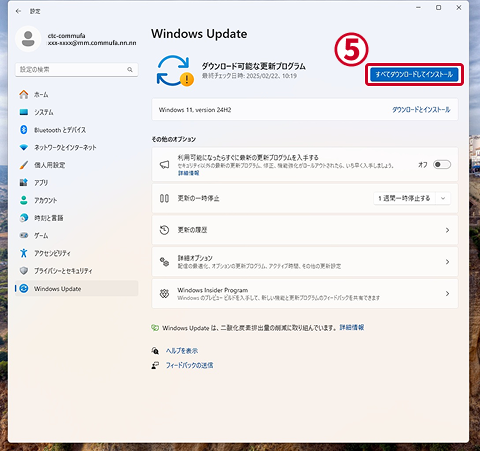Image resolution: width=480 pixels, height=451 pixels.
Task: Click すべてダウンロードしてインストール button
Action: 414,74
